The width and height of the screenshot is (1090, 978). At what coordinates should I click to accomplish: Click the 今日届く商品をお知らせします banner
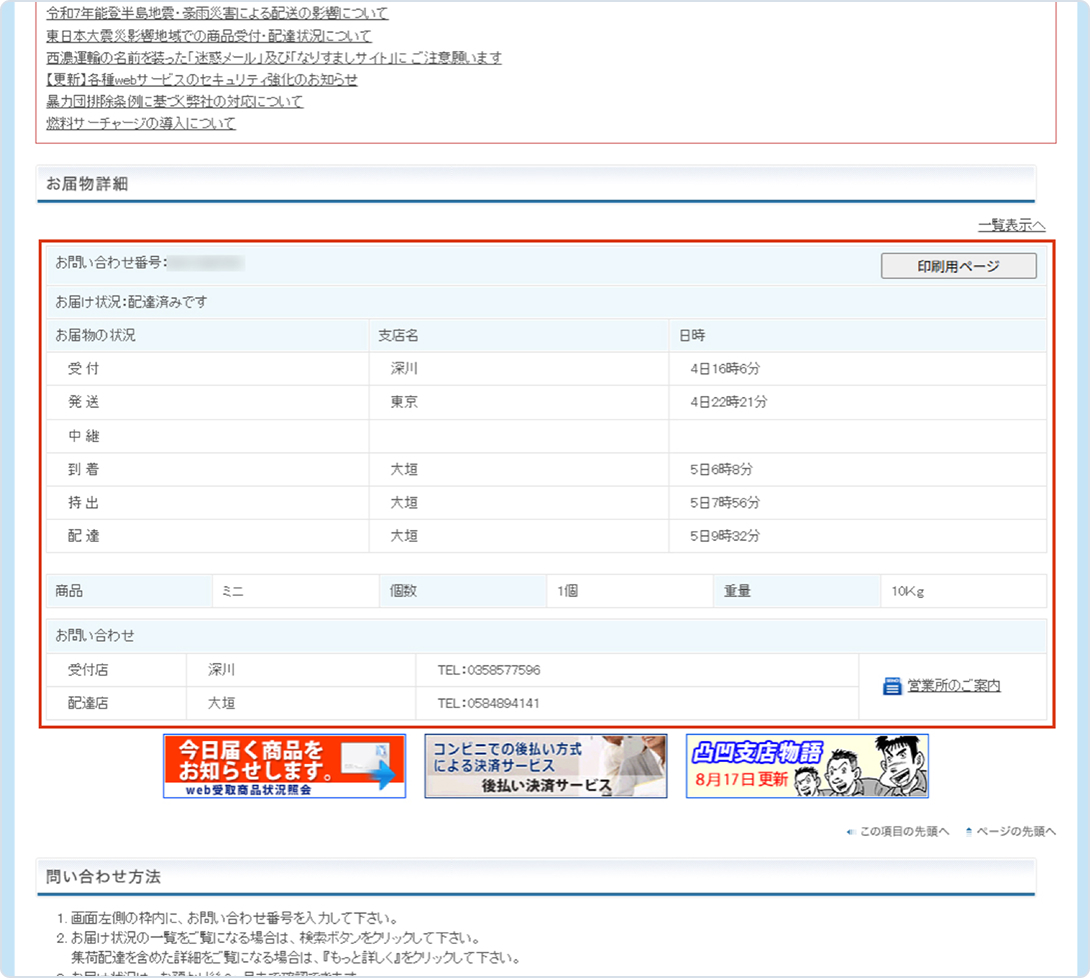(x=284, y=766)
